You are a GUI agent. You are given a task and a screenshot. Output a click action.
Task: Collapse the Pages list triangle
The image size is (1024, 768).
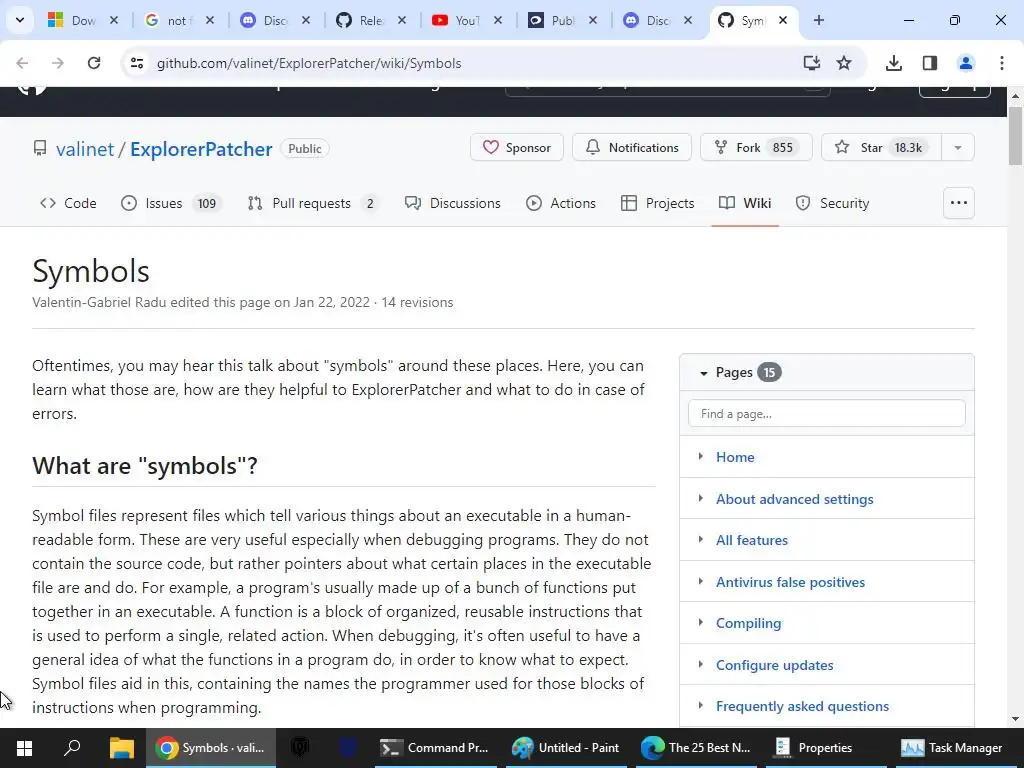pyautogui.click(x=703, y=373)
